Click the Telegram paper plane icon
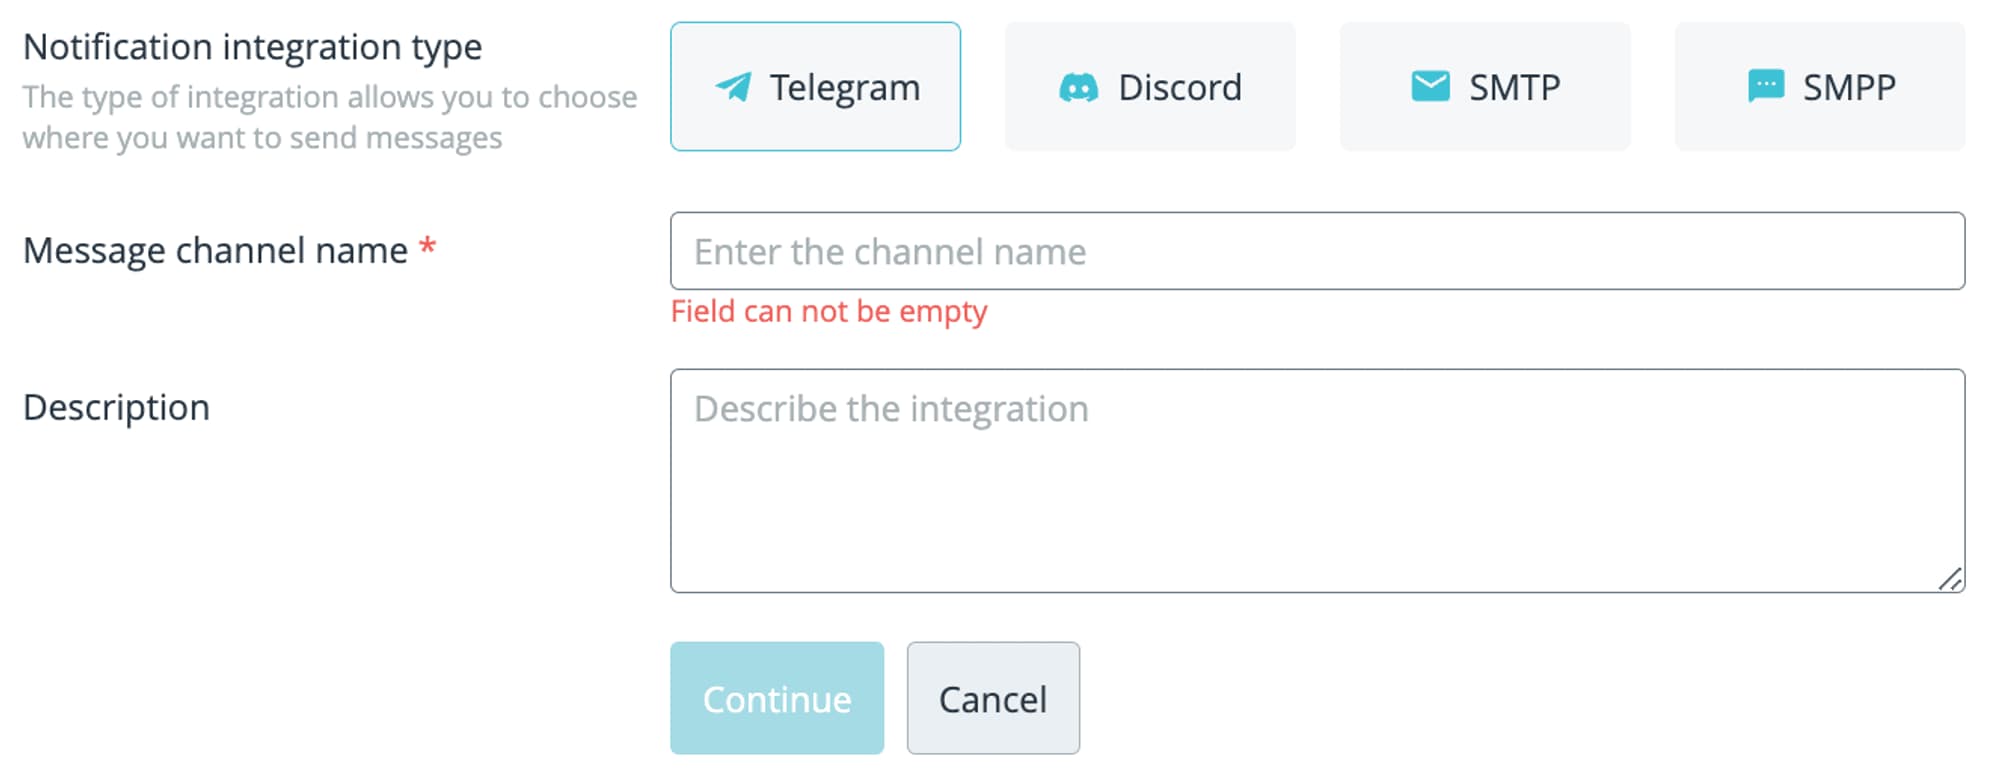2000x784 pixels. [733, 87]
